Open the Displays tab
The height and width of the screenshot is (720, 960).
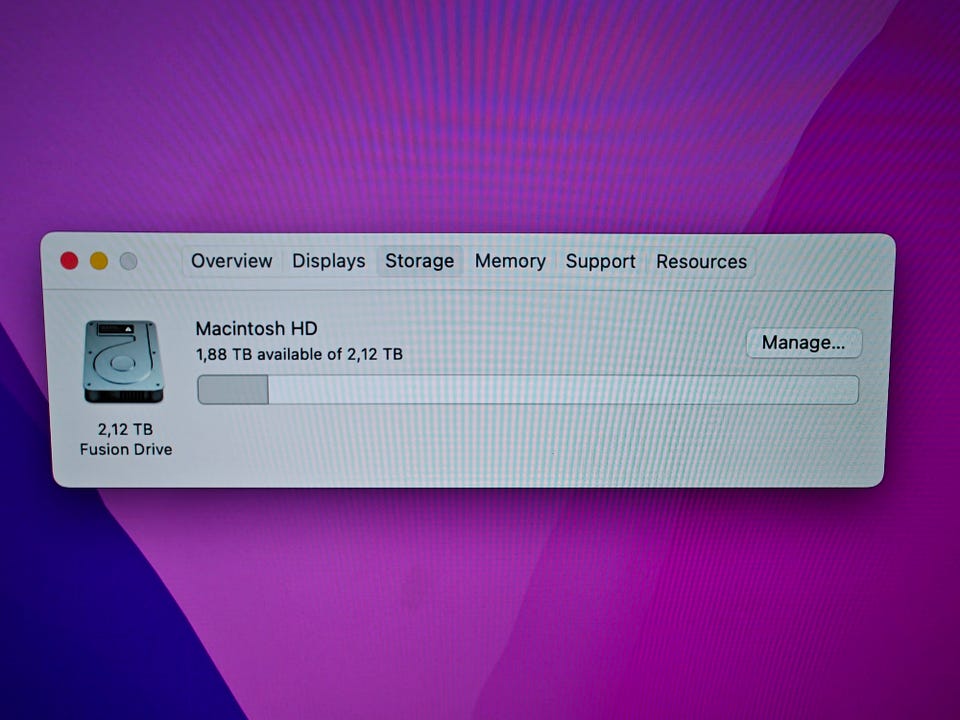coord(329,261)
